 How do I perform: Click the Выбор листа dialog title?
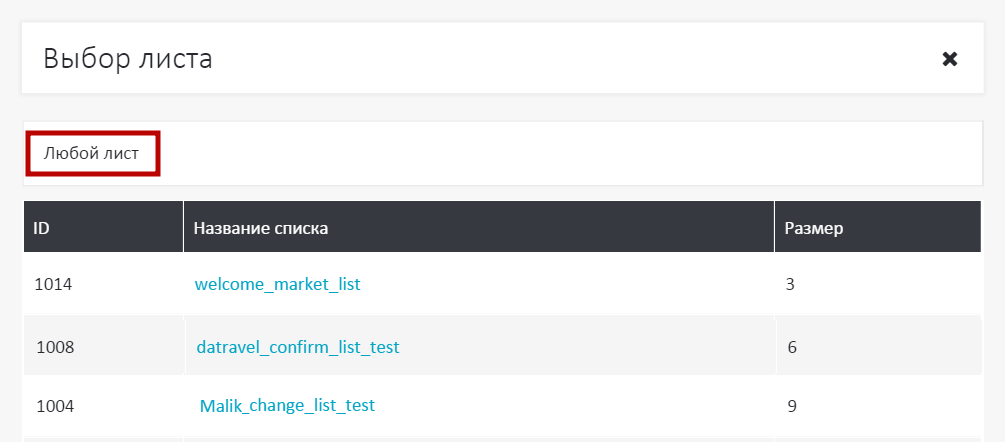click(x=128, y=59)
